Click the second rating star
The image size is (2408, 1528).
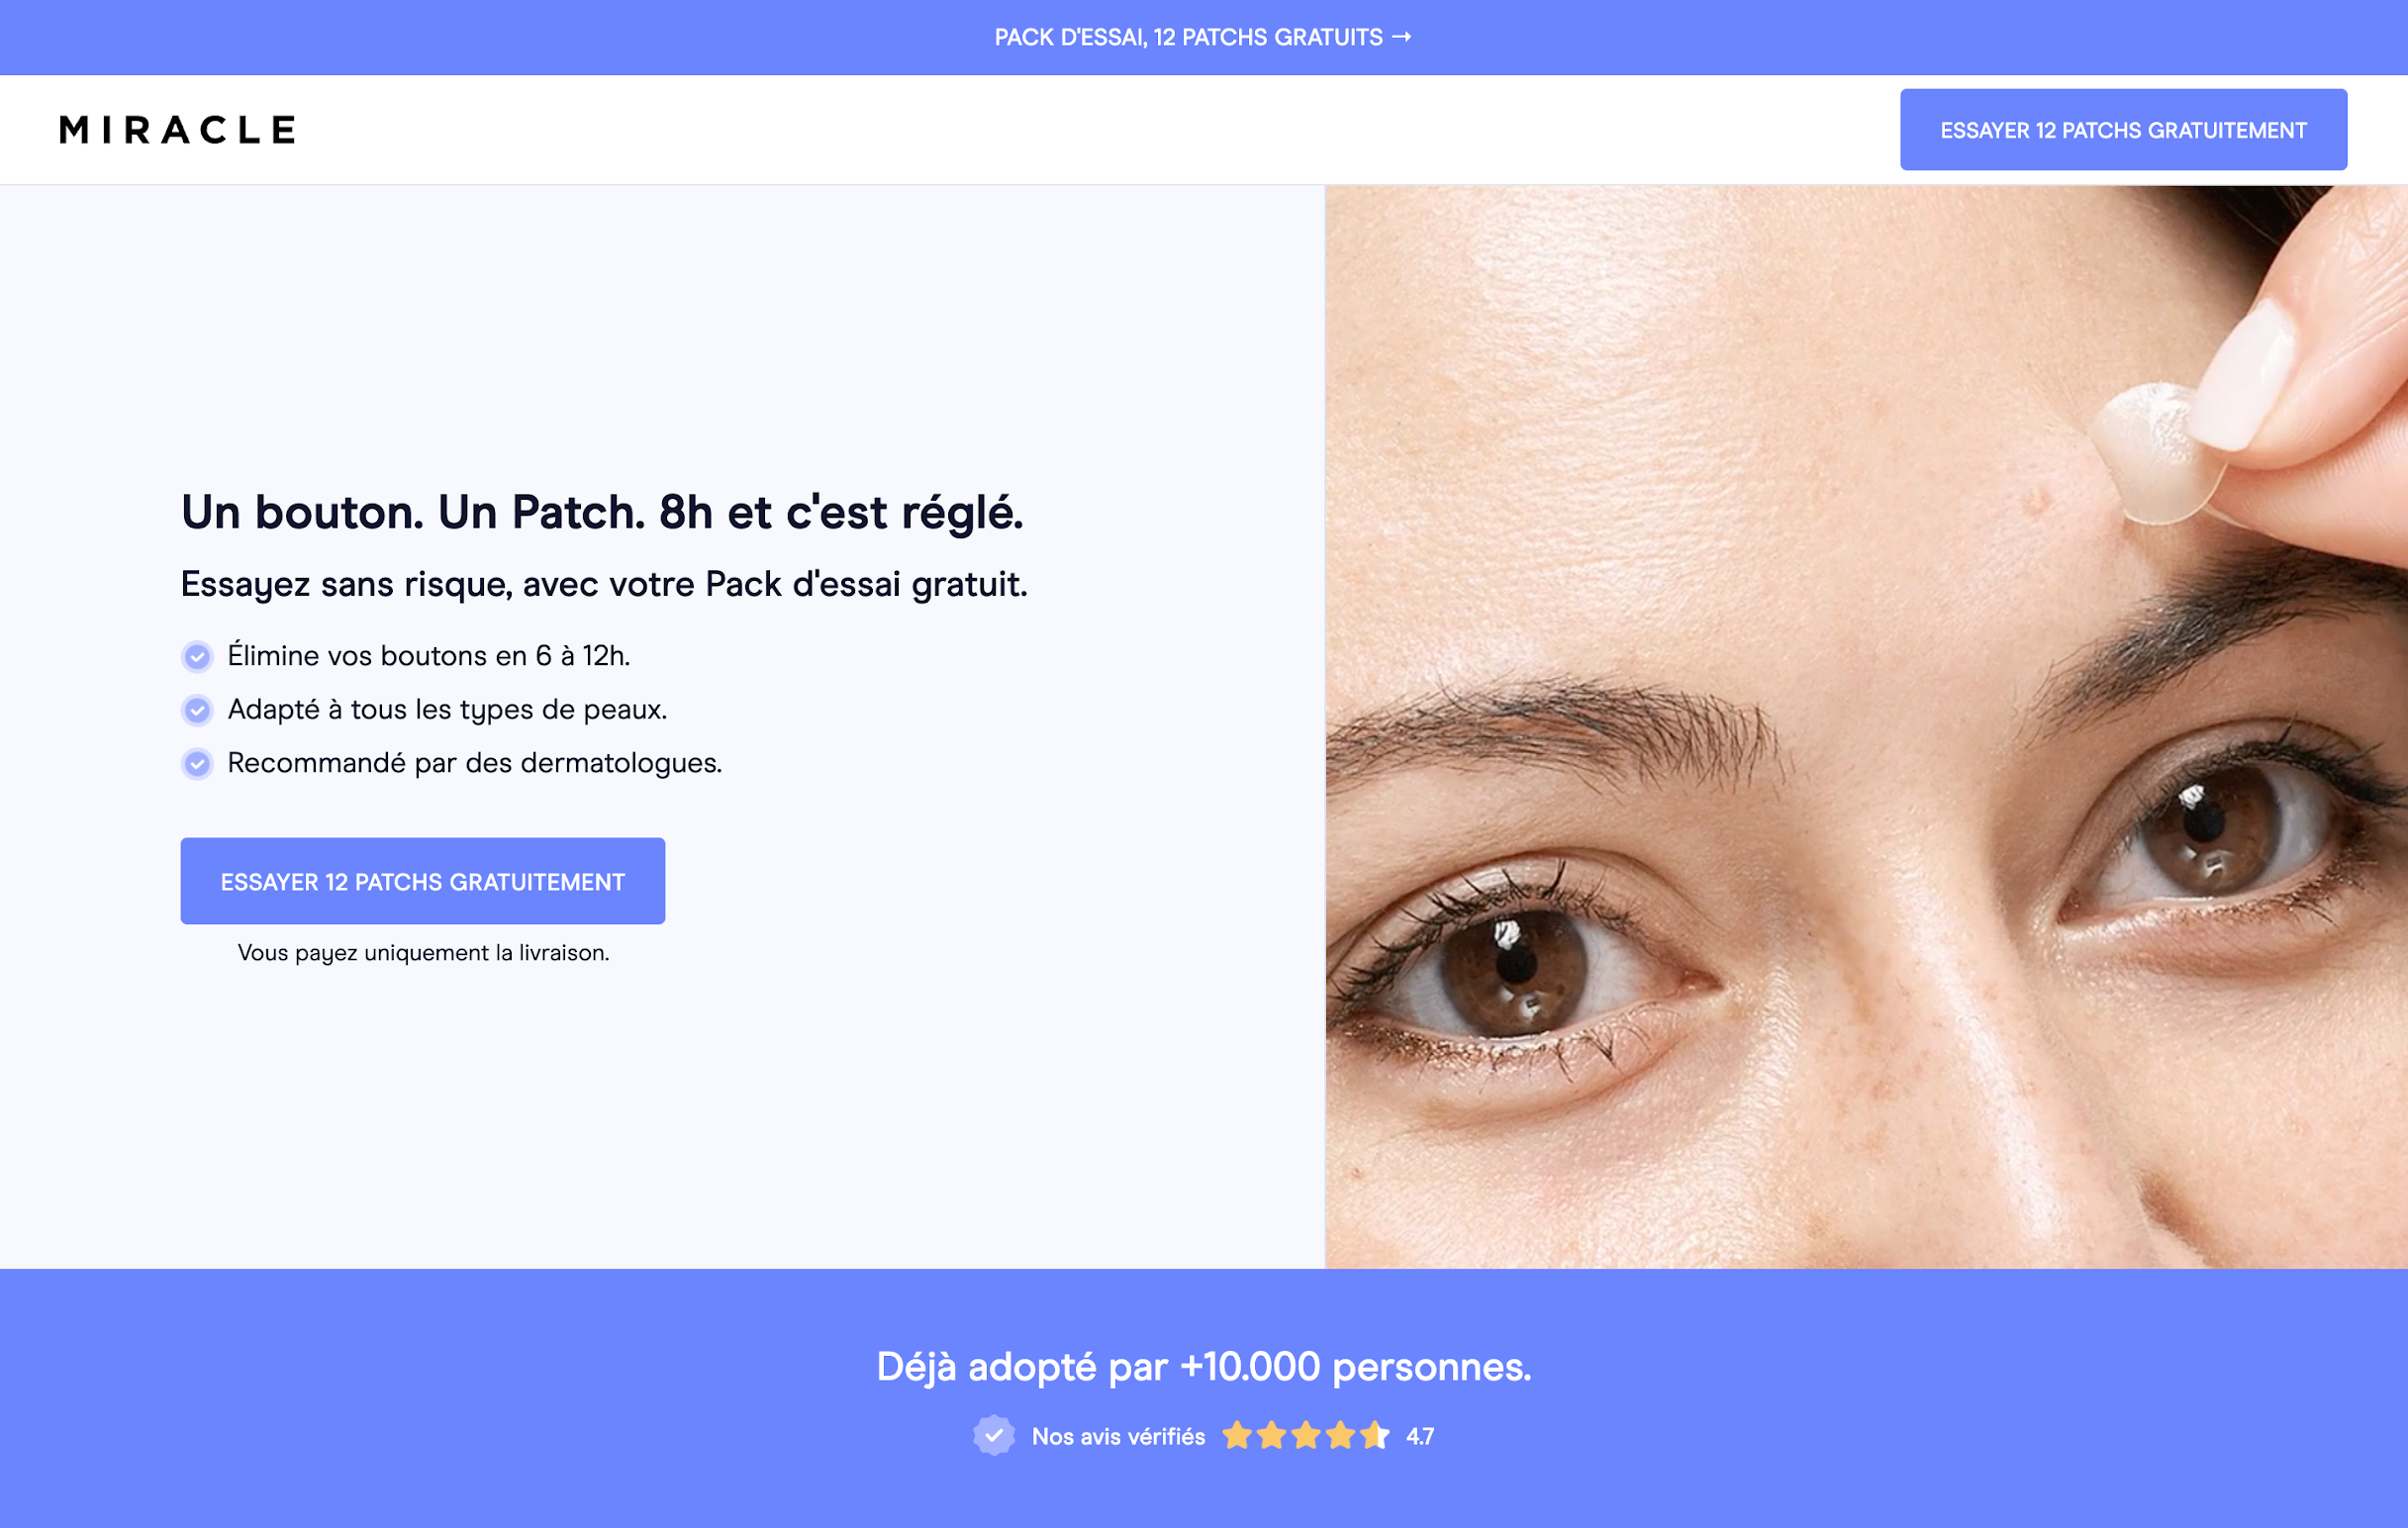point(1272,1436)
